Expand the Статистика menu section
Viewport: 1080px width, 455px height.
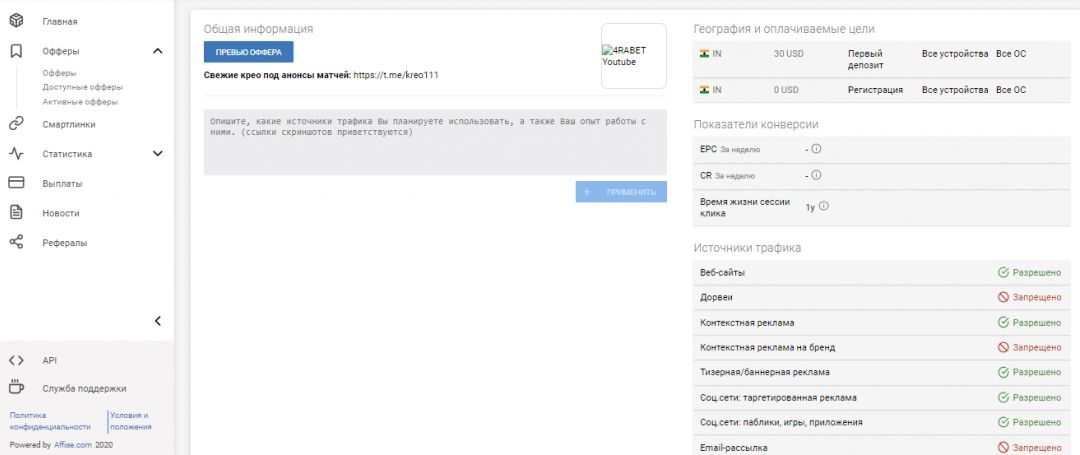pyautogui.click(x=157, y=154)
